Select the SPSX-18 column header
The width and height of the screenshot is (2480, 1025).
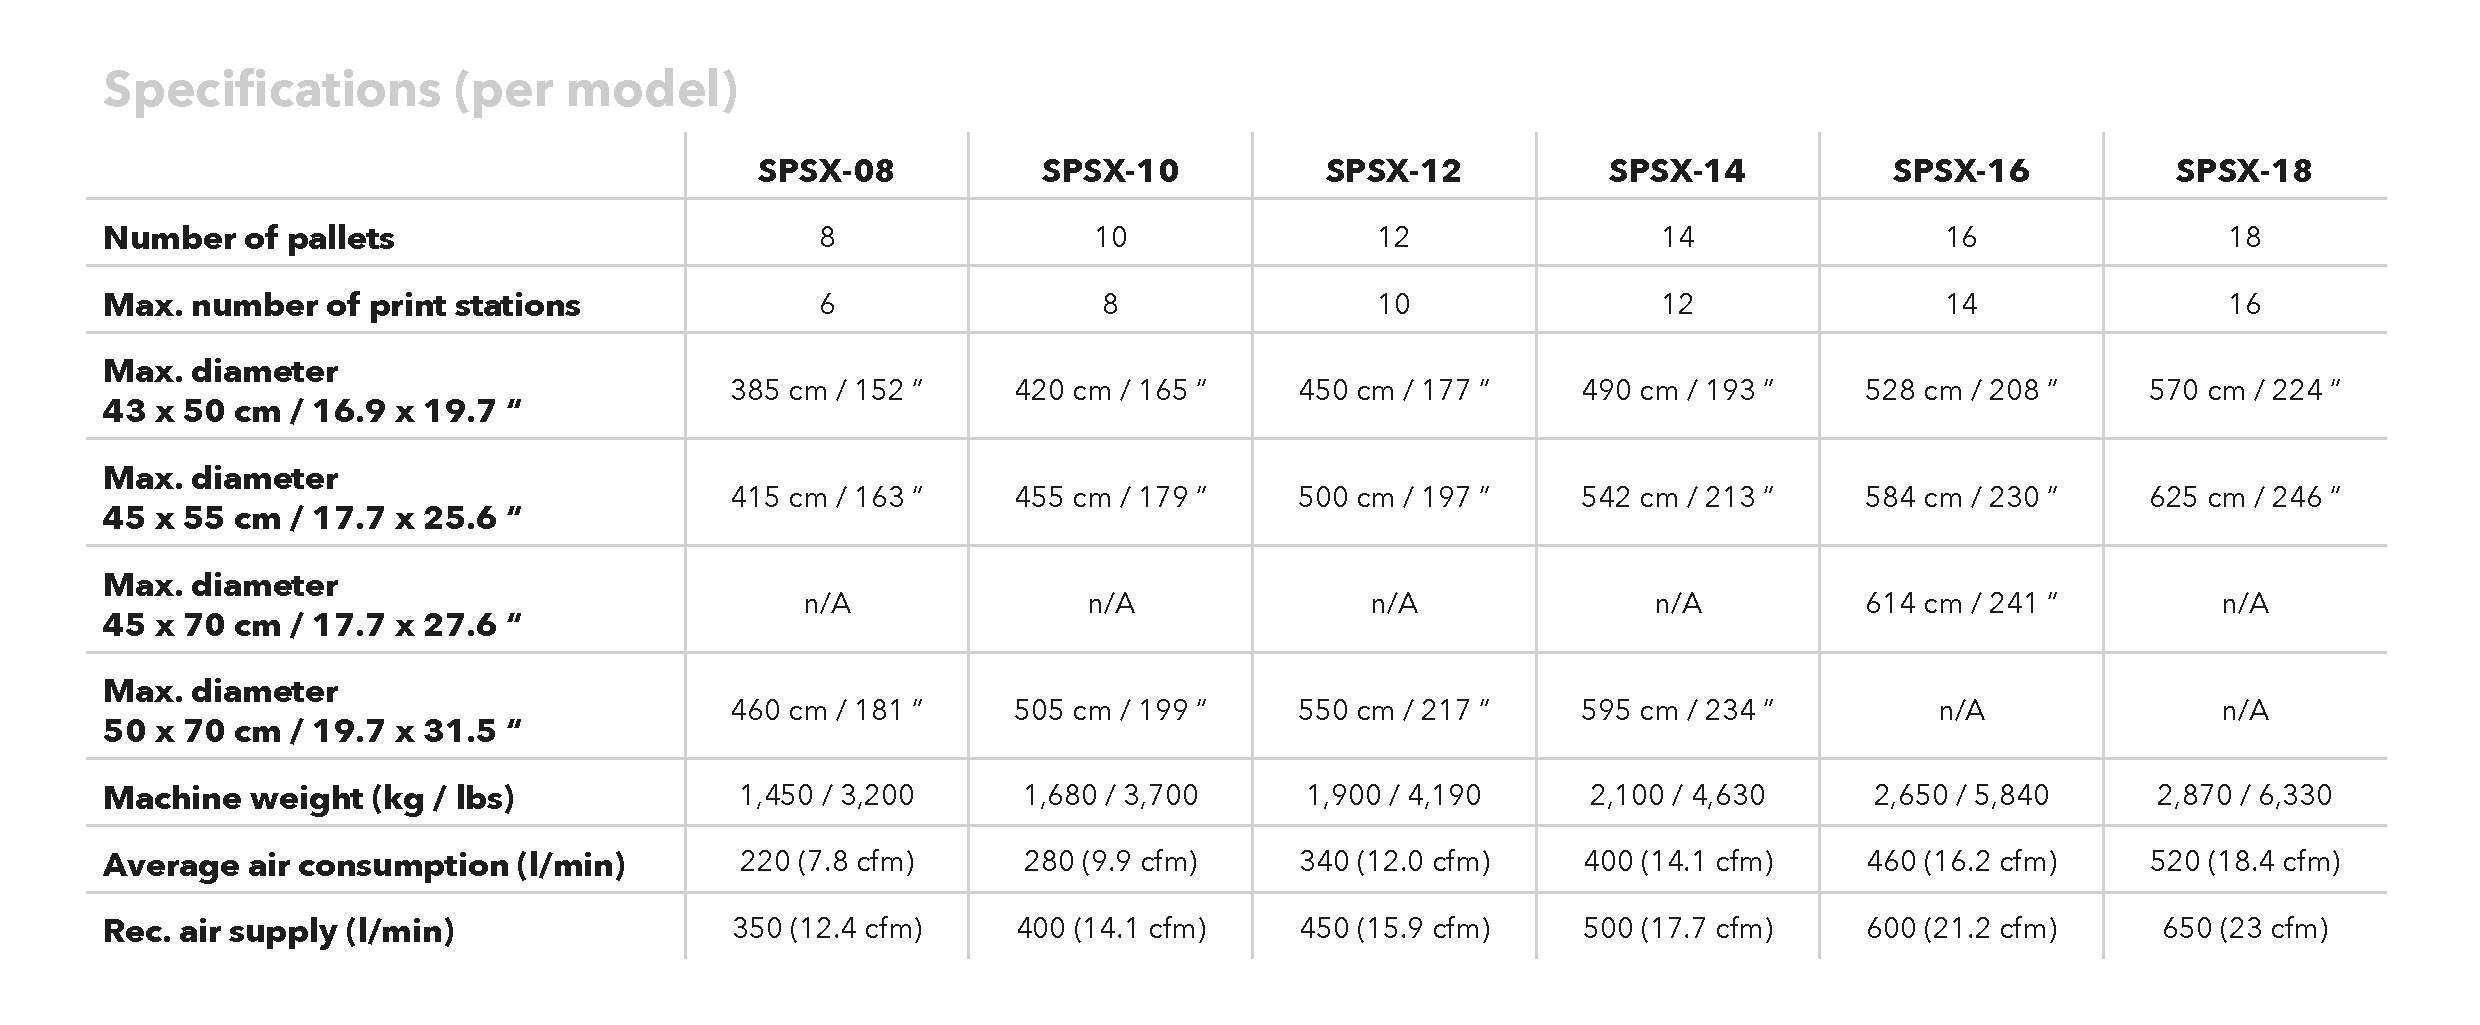[2244, 171]
